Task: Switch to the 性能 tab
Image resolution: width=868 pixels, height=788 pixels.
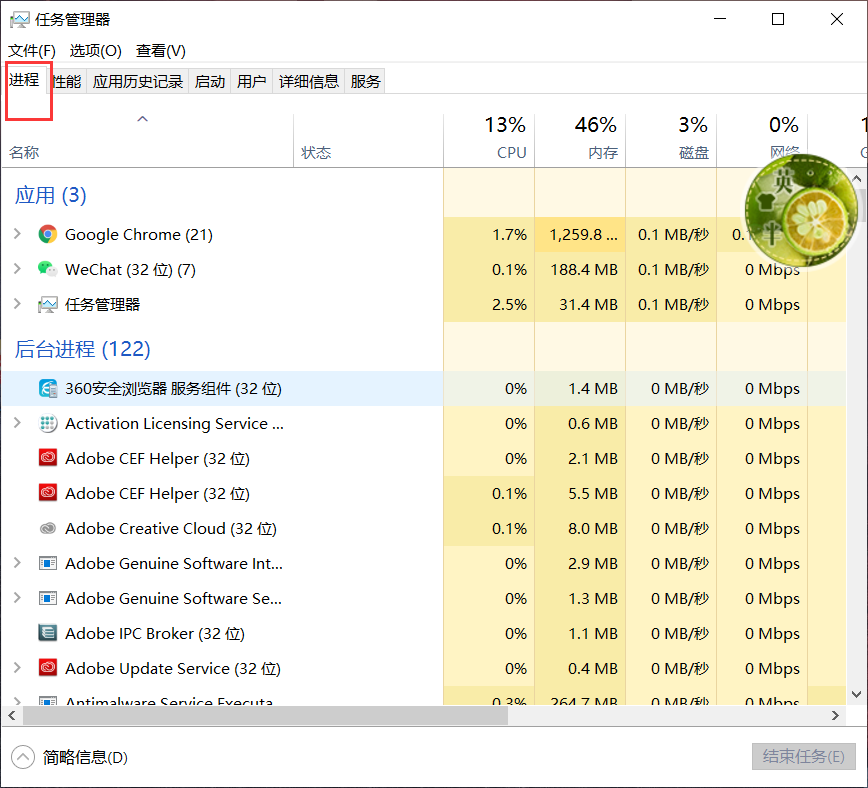Action: (67, 81)
